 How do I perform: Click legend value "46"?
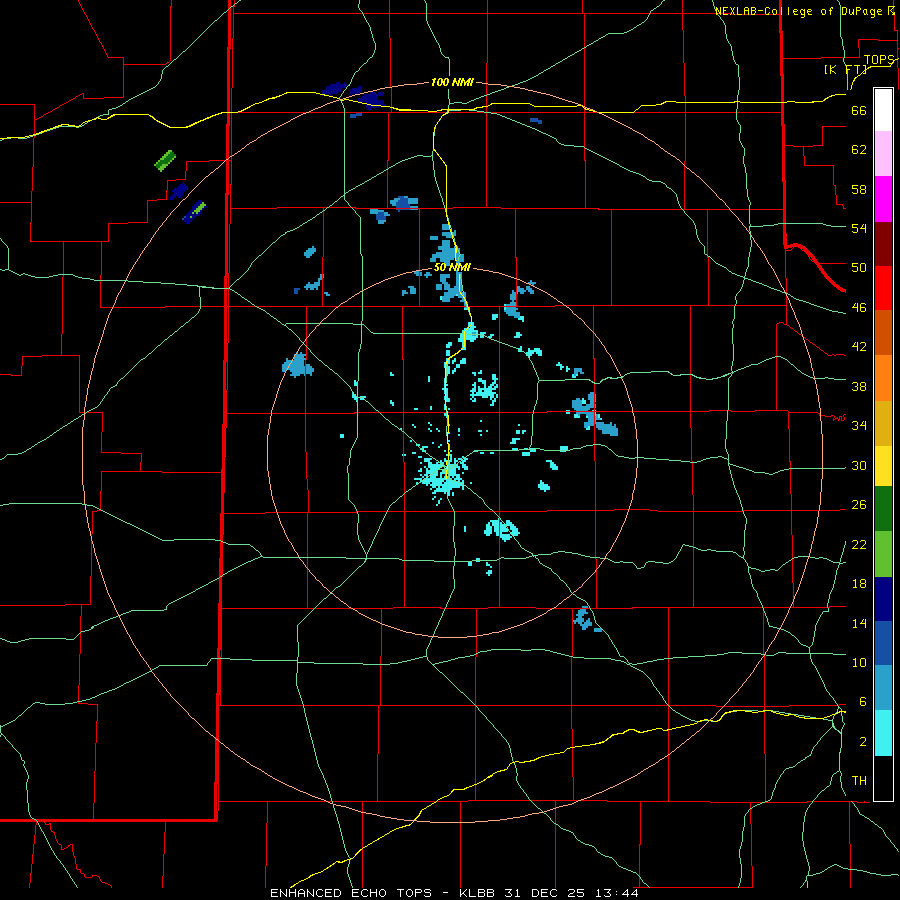pos(859,308)
